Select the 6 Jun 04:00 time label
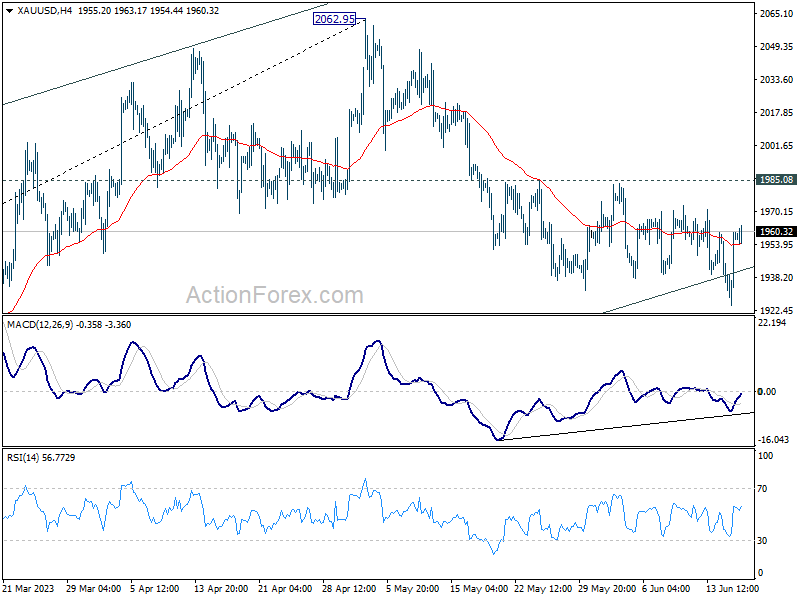 [666, 589]
